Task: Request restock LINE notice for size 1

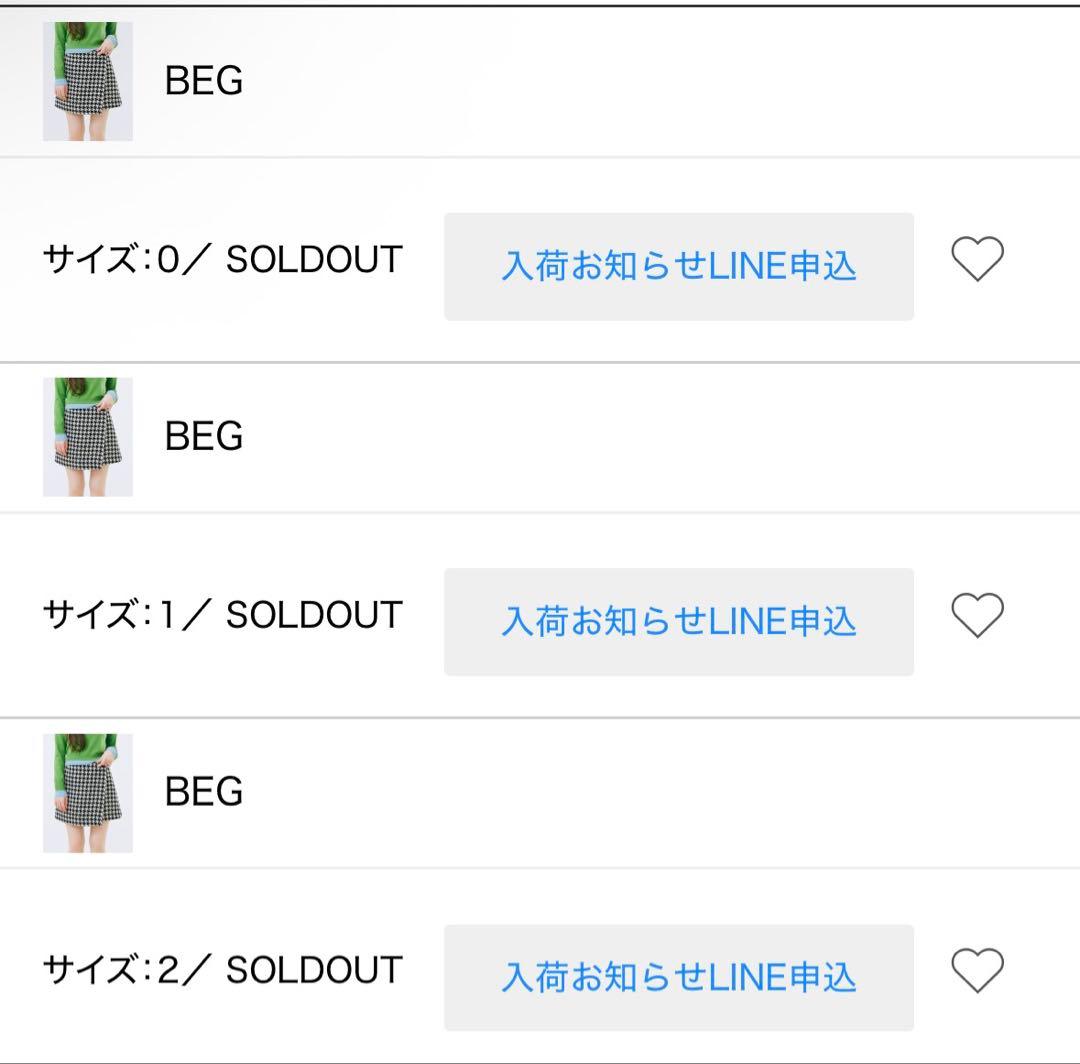Action: click(679, 622)
